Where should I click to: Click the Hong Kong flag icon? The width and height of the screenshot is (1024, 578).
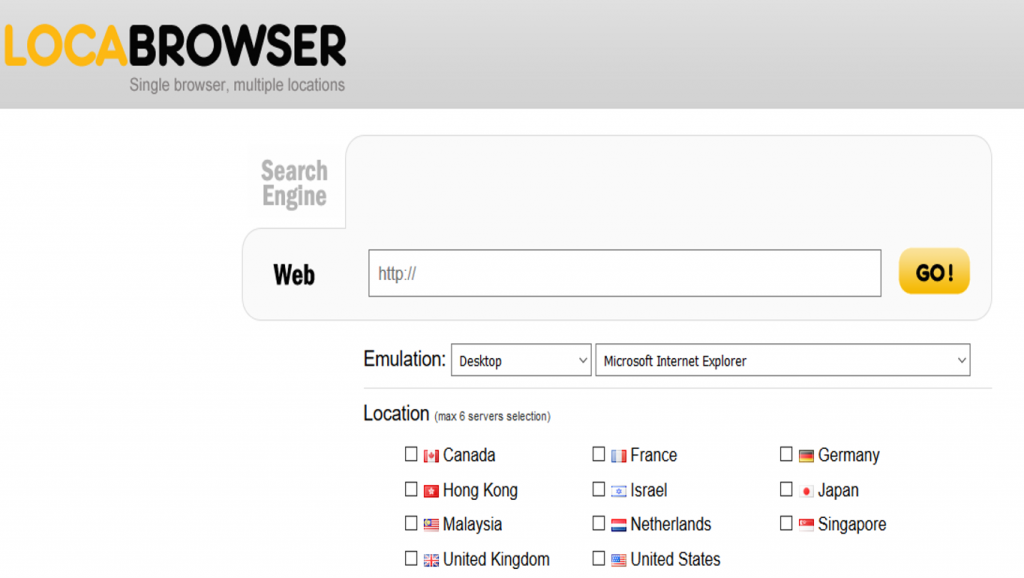click(x=430, y=490)
